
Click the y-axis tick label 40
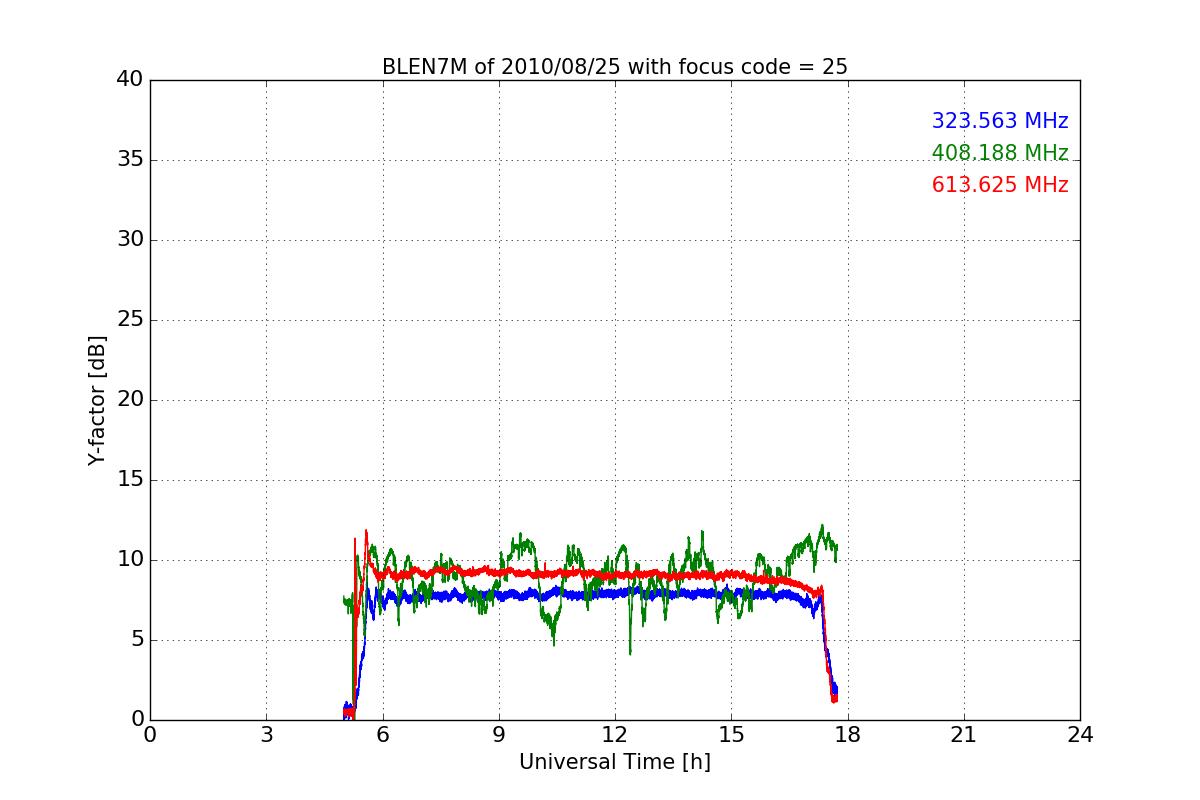coord(130,80)
